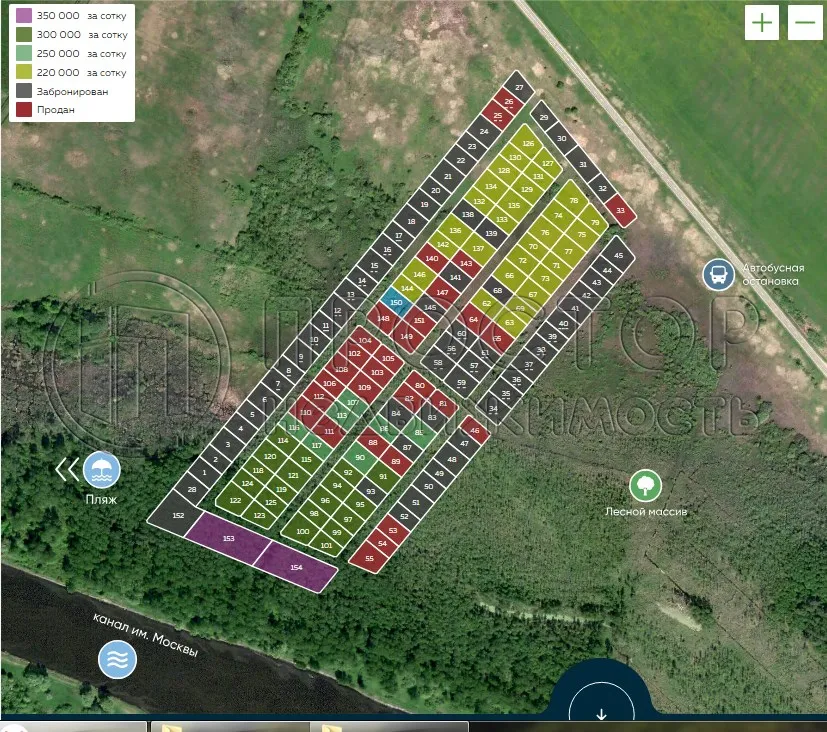Viewport: 827px width, 732px height.
Task: Select reserved plot 45
Action: coord(618,256)
